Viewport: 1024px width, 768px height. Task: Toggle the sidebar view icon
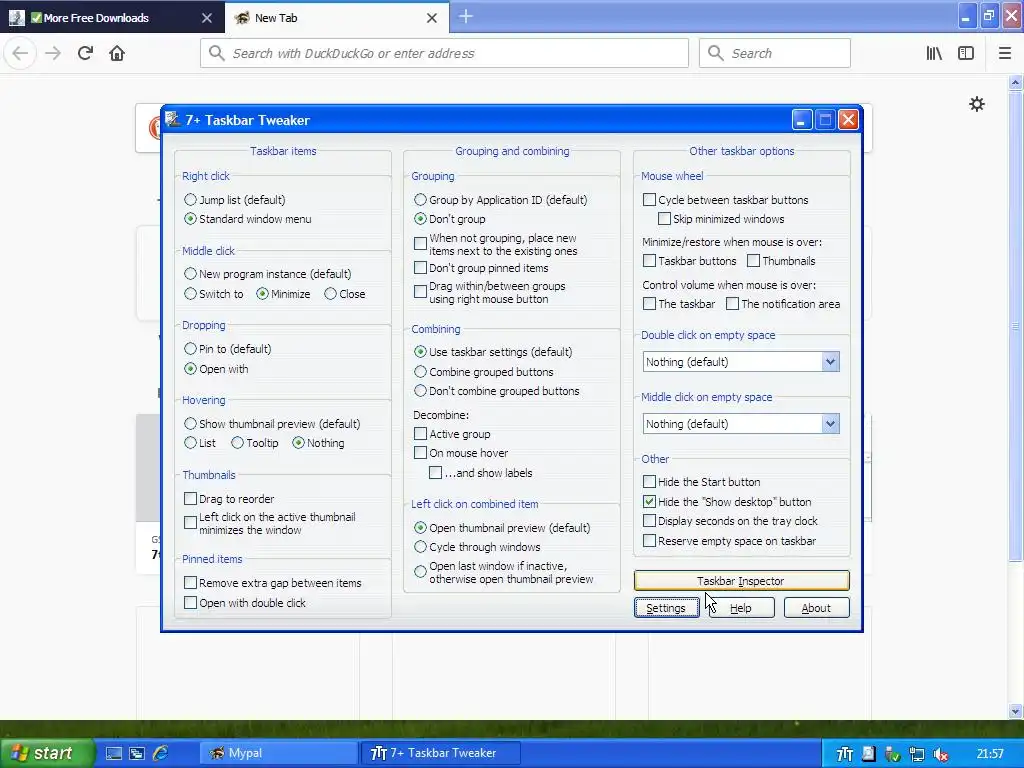tap(966, 54)
